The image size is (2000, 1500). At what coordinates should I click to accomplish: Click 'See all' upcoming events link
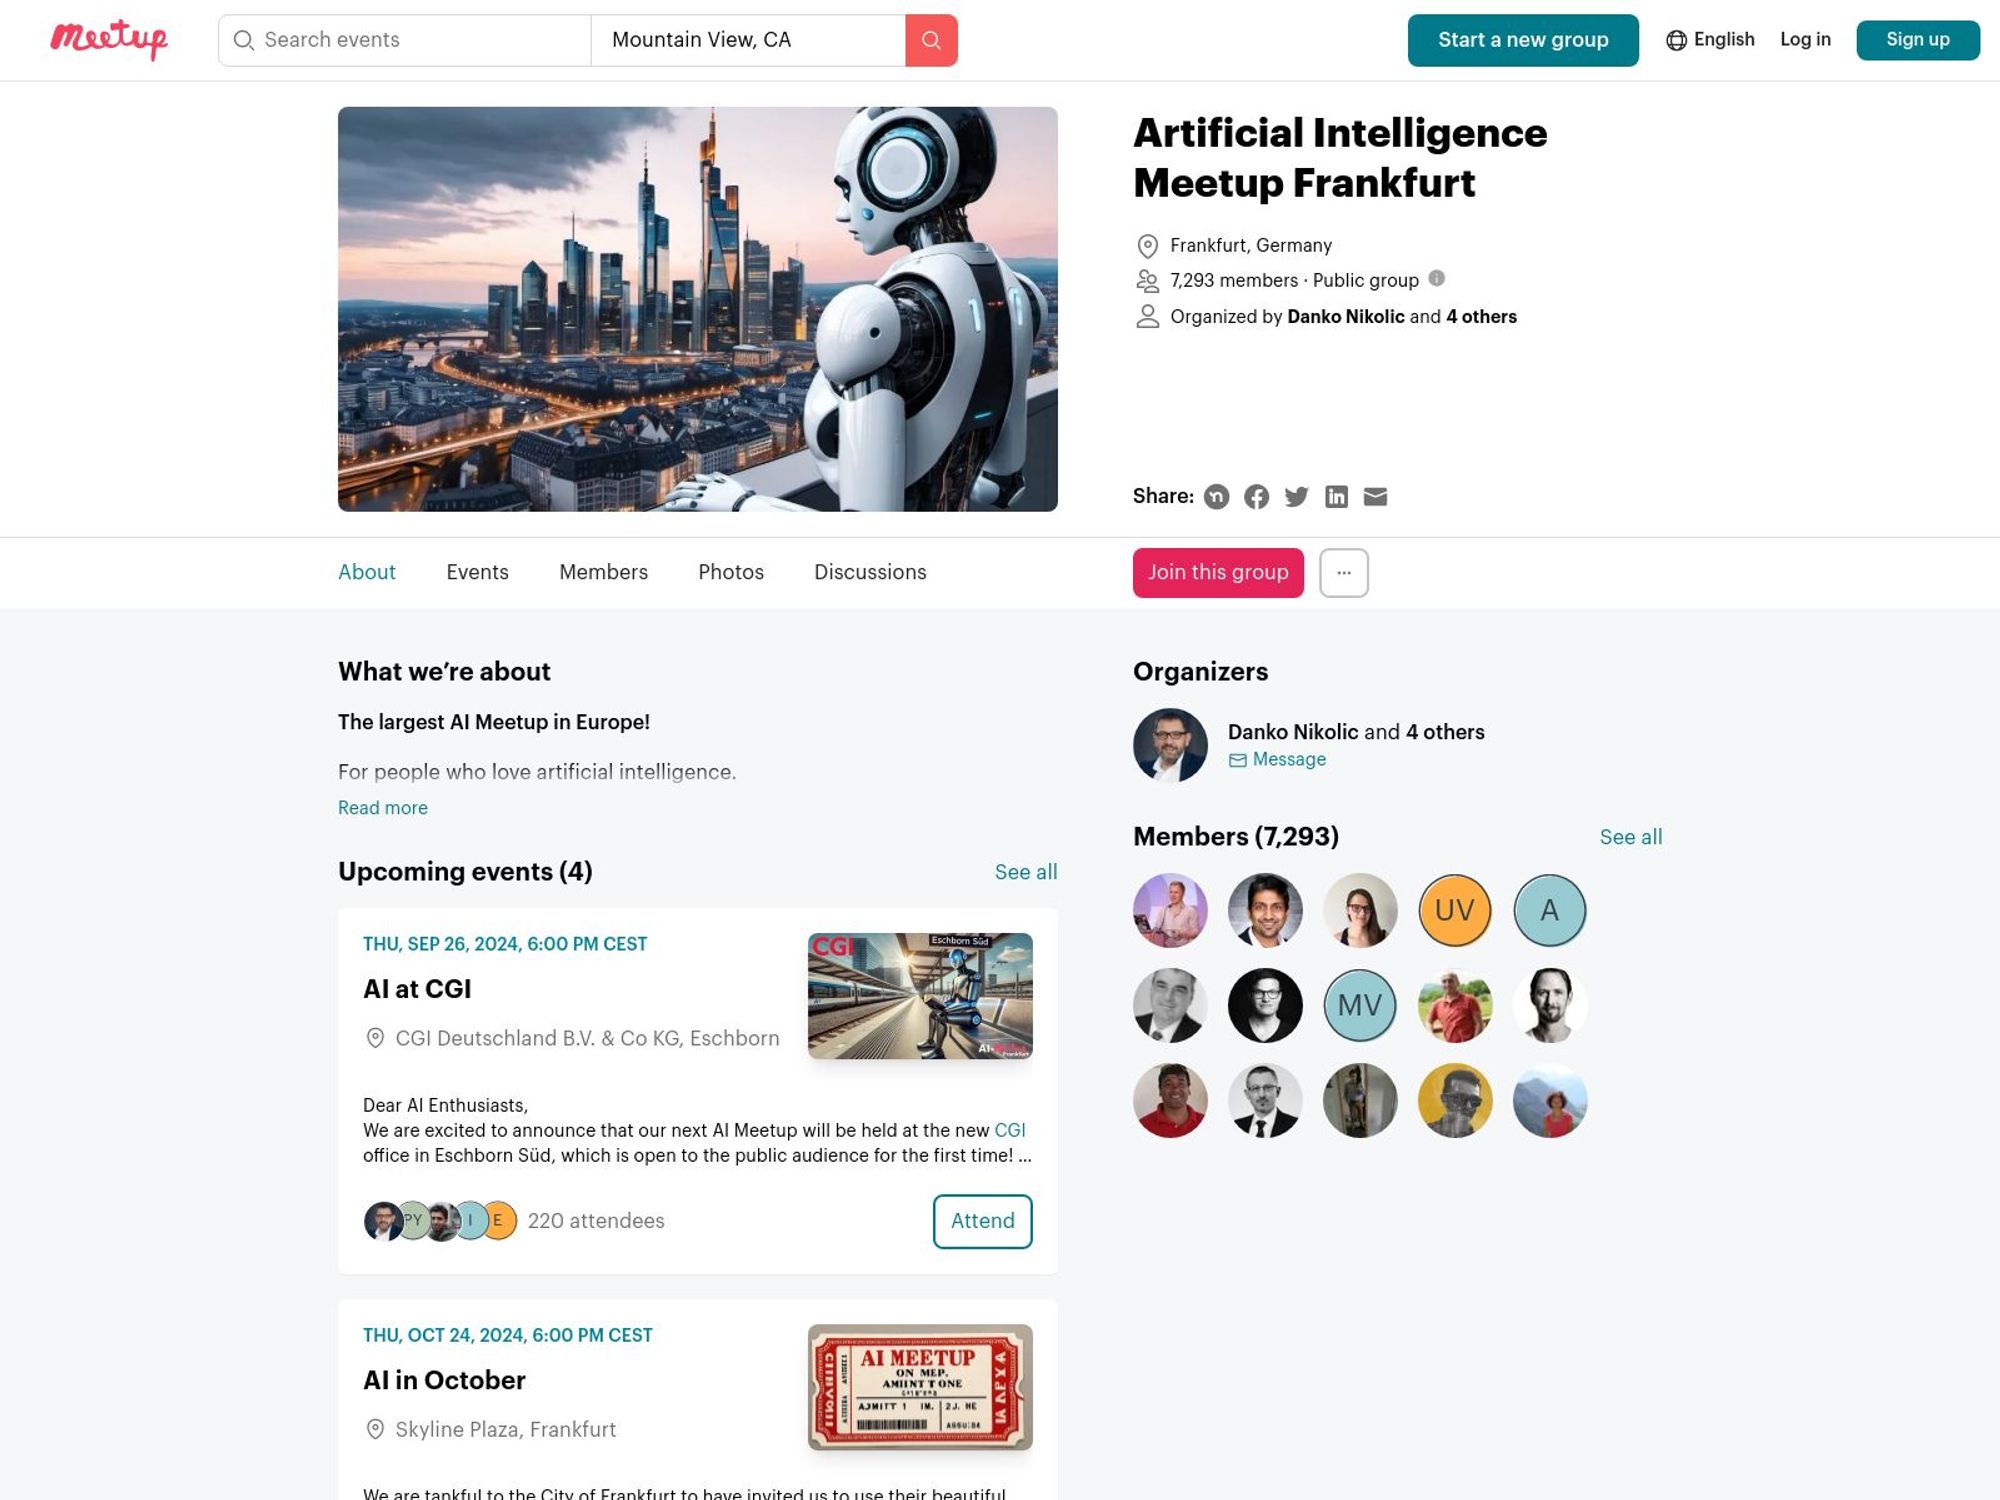pyautogui.click(x=1025, y=871)
